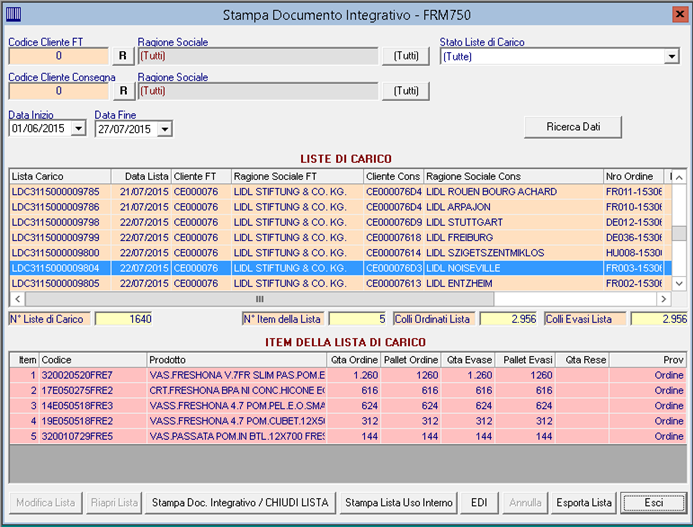Select row LDC311500009799

pyautogui.click(x=340, y=238)
